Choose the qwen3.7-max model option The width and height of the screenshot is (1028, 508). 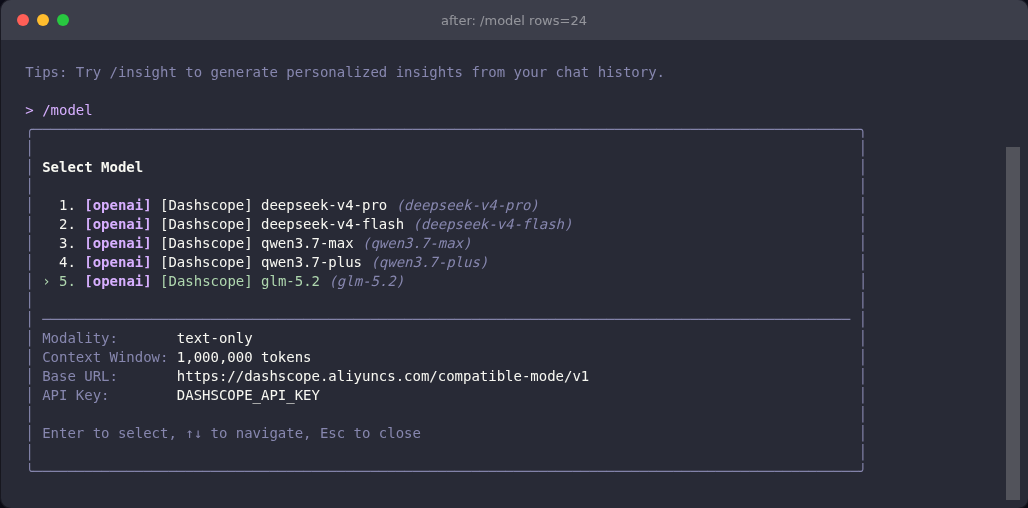point(265,243)
